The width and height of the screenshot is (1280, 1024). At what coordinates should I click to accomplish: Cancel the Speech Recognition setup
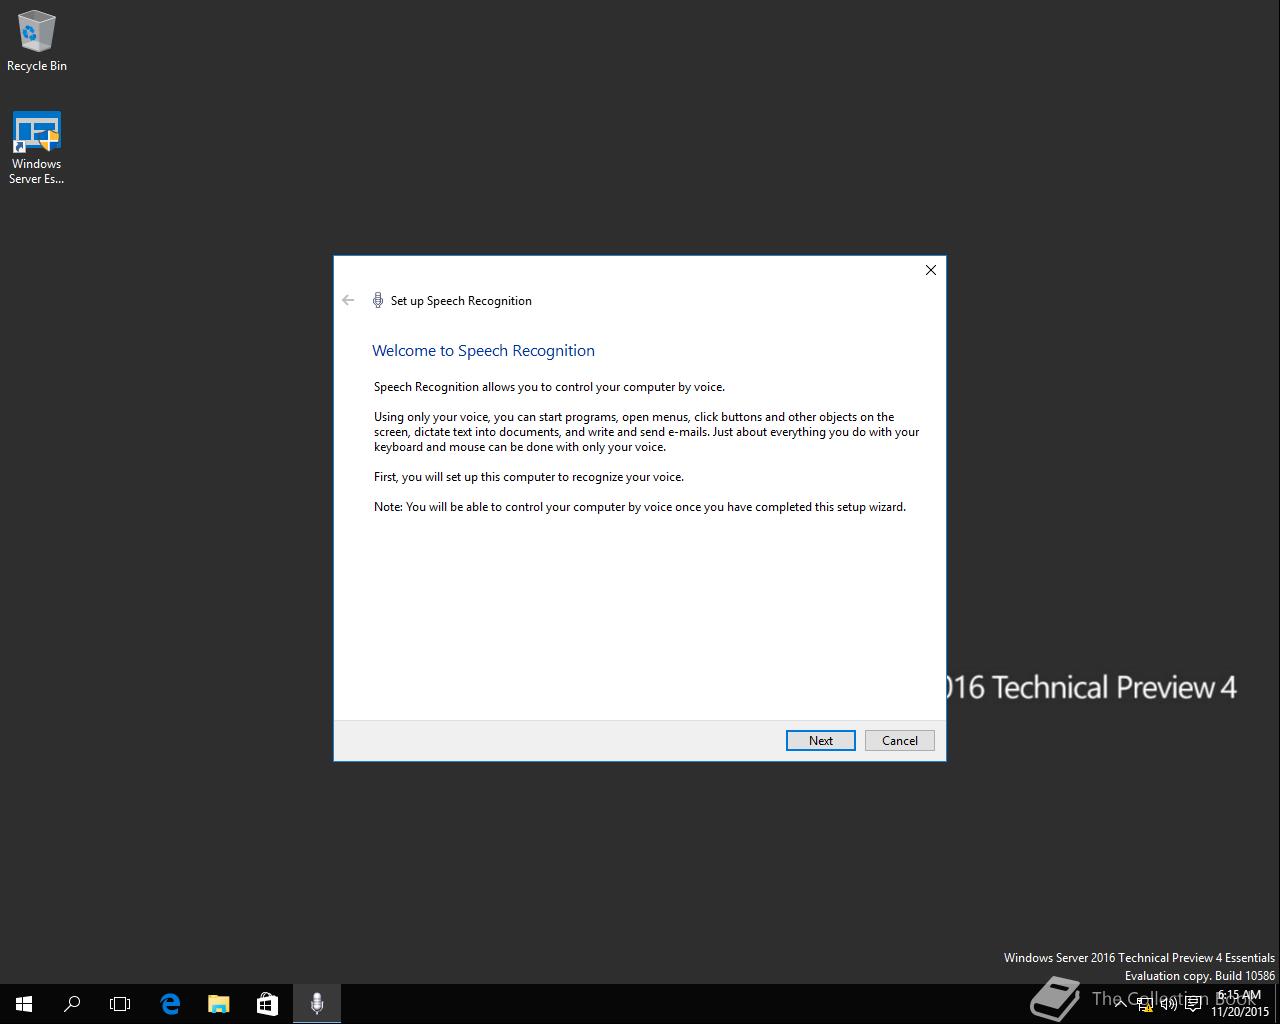(x=899, y=740)
